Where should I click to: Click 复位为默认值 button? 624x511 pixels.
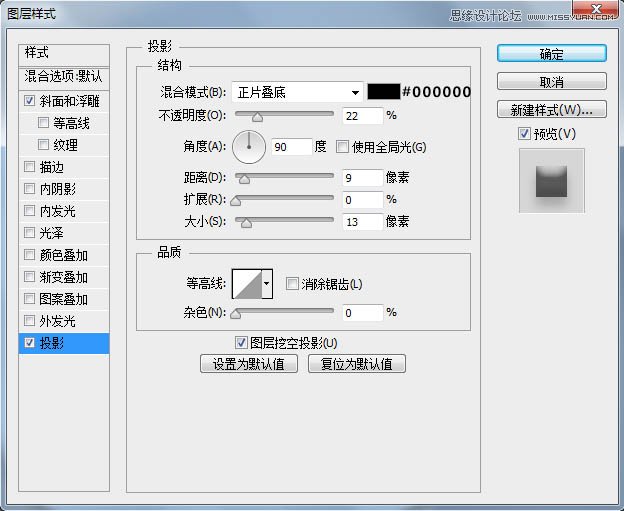click(x=357, y=364)
